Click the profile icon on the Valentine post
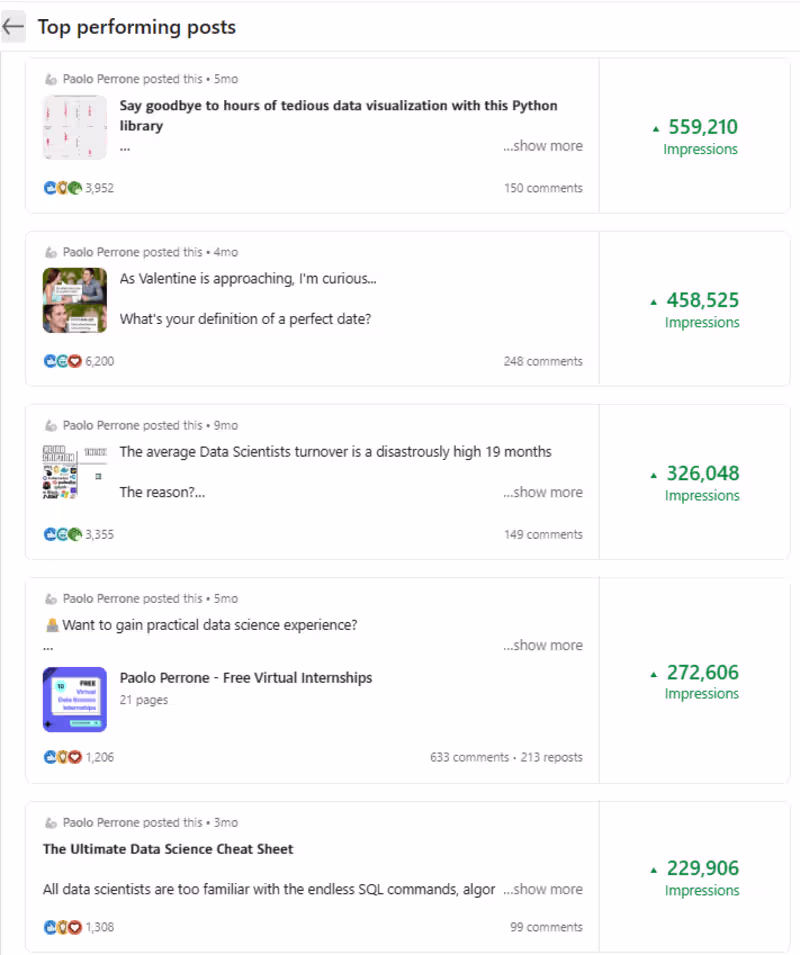The height and width of the screenshot is (955, 800). coord(51,252)
